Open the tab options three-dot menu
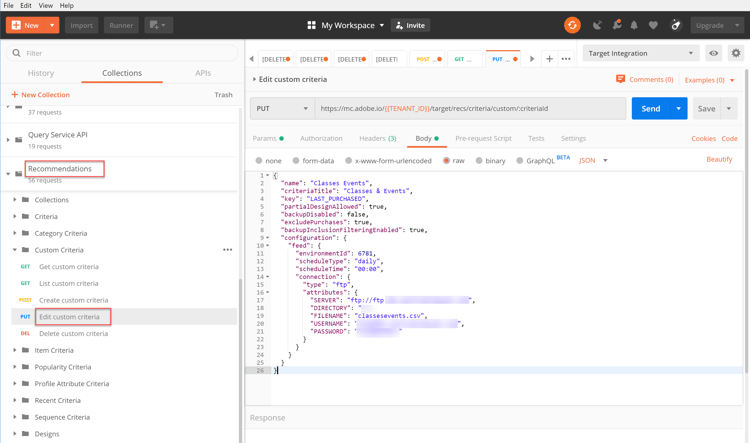This screenshot has width=750, height=443. [566, 59]
